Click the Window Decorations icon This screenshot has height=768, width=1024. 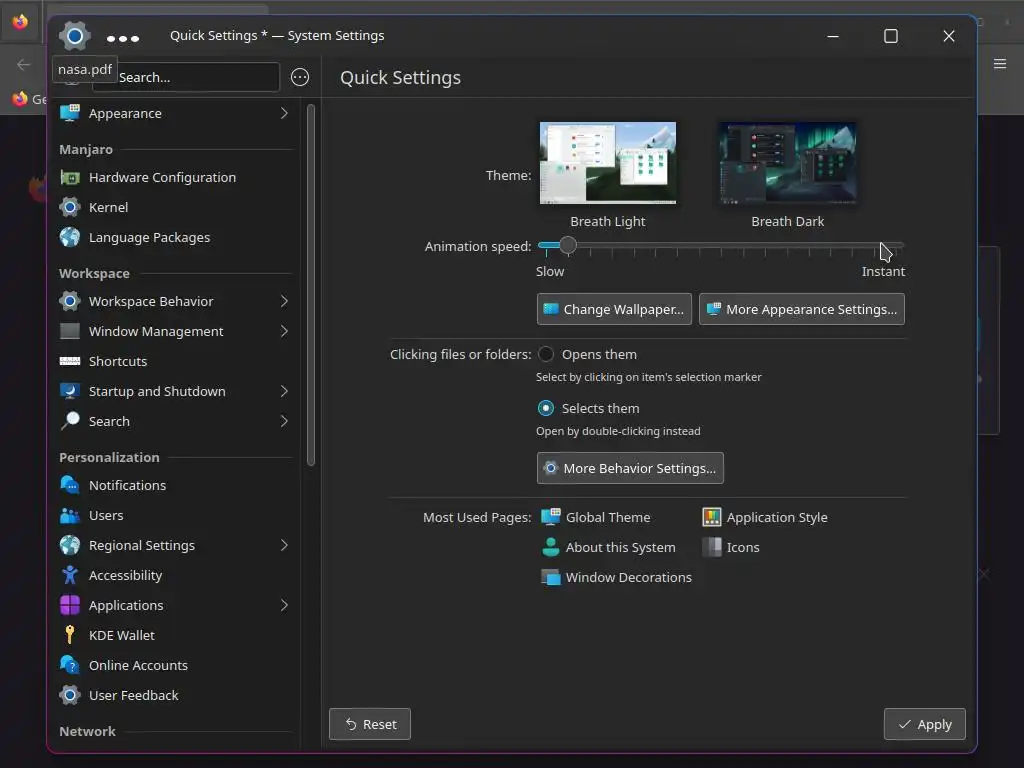click(551, 577)
